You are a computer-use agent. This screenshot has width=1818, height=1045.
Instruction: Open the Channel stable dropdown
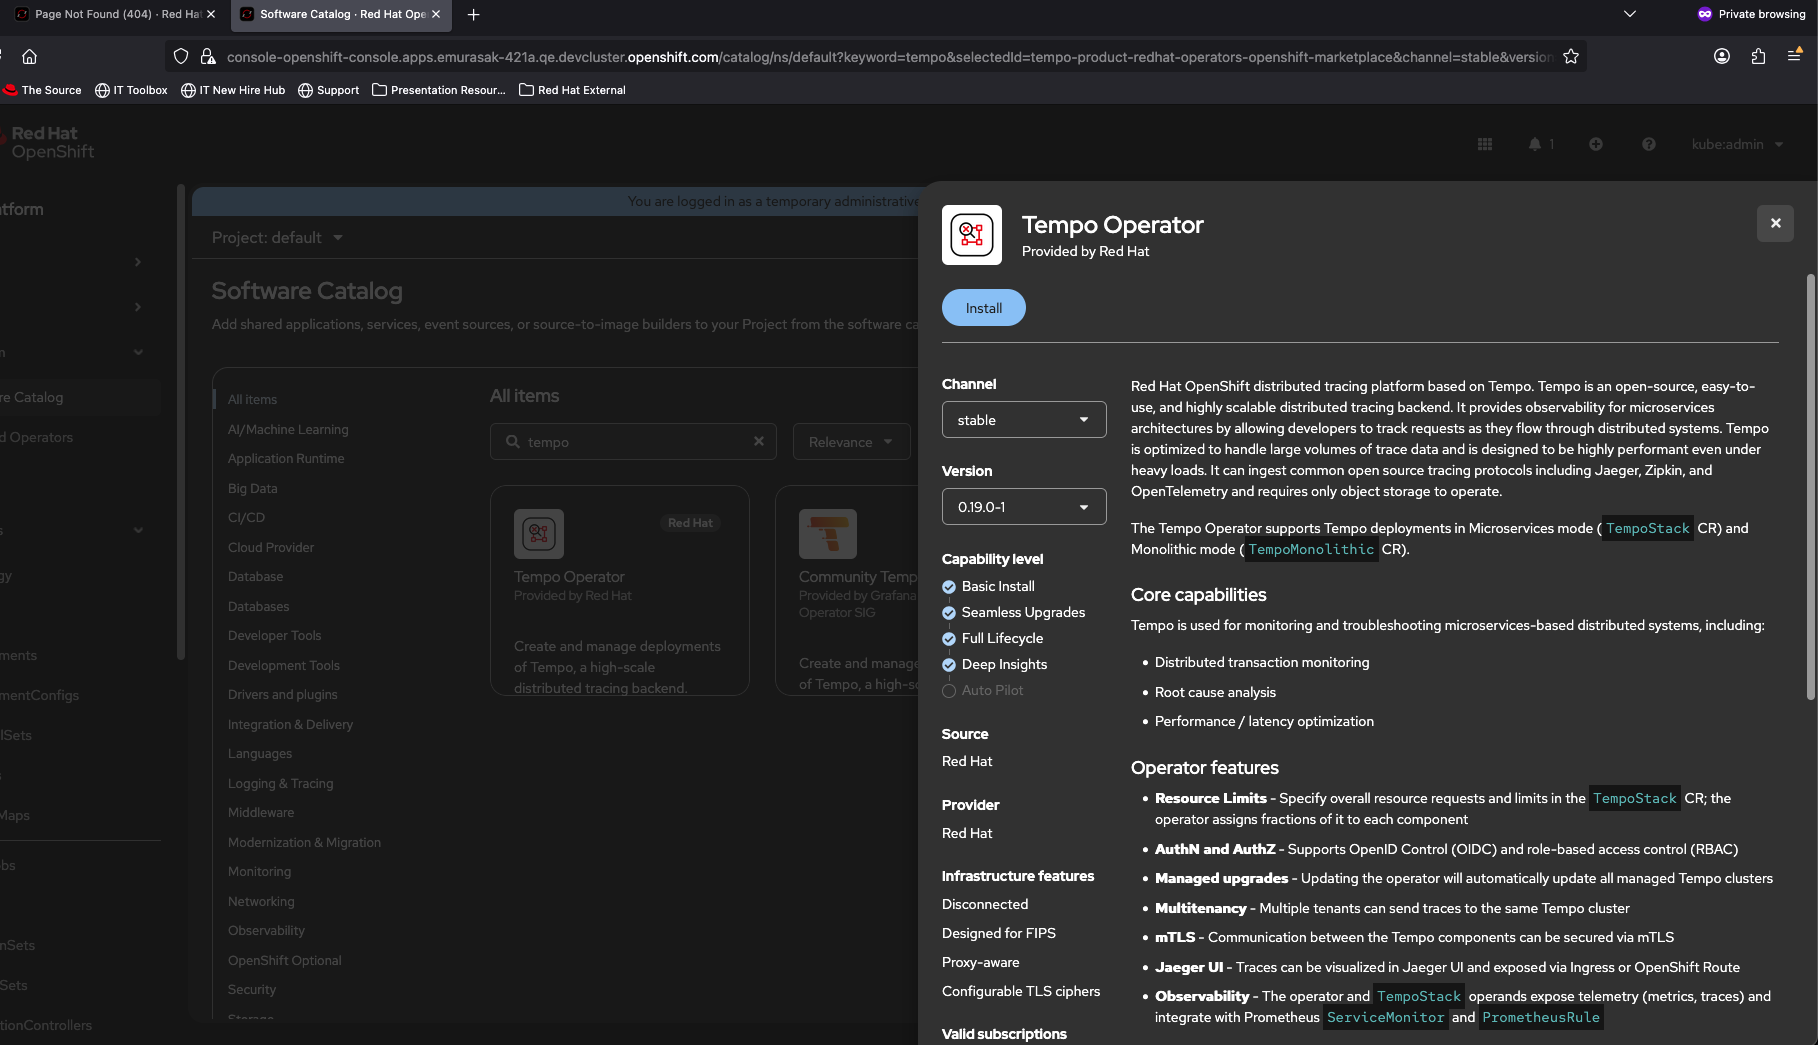pyautogui.click(x=1023, y=420)
